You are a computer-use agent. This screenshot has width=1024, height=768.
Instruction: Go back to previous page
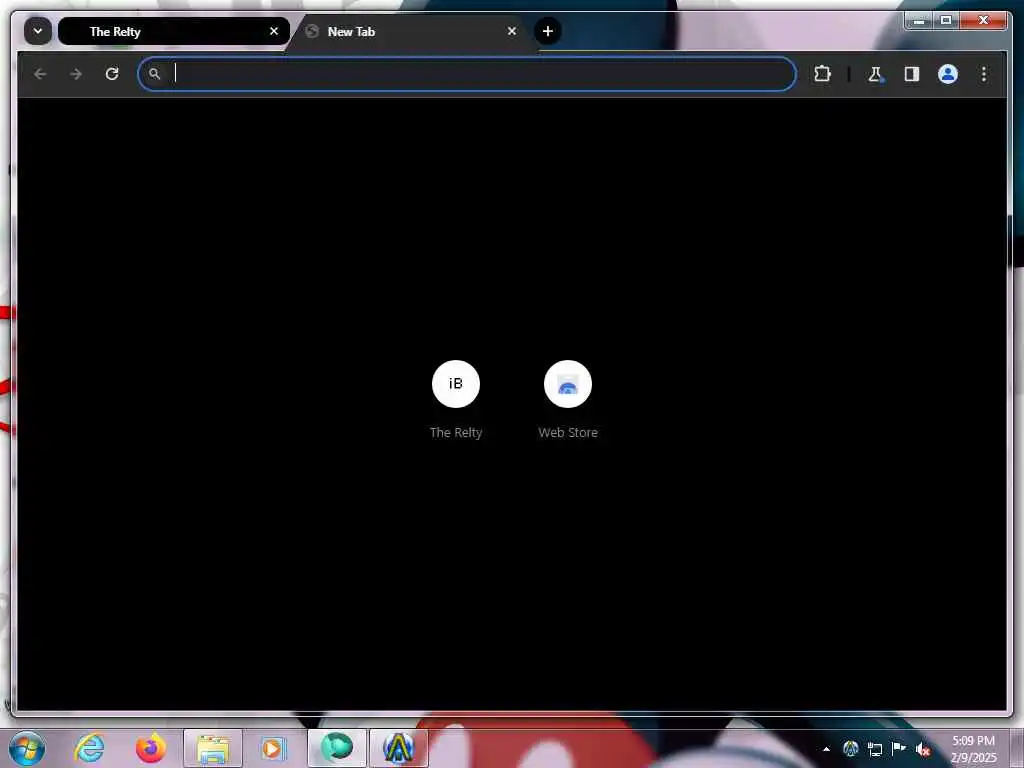[x=40, y=74]
